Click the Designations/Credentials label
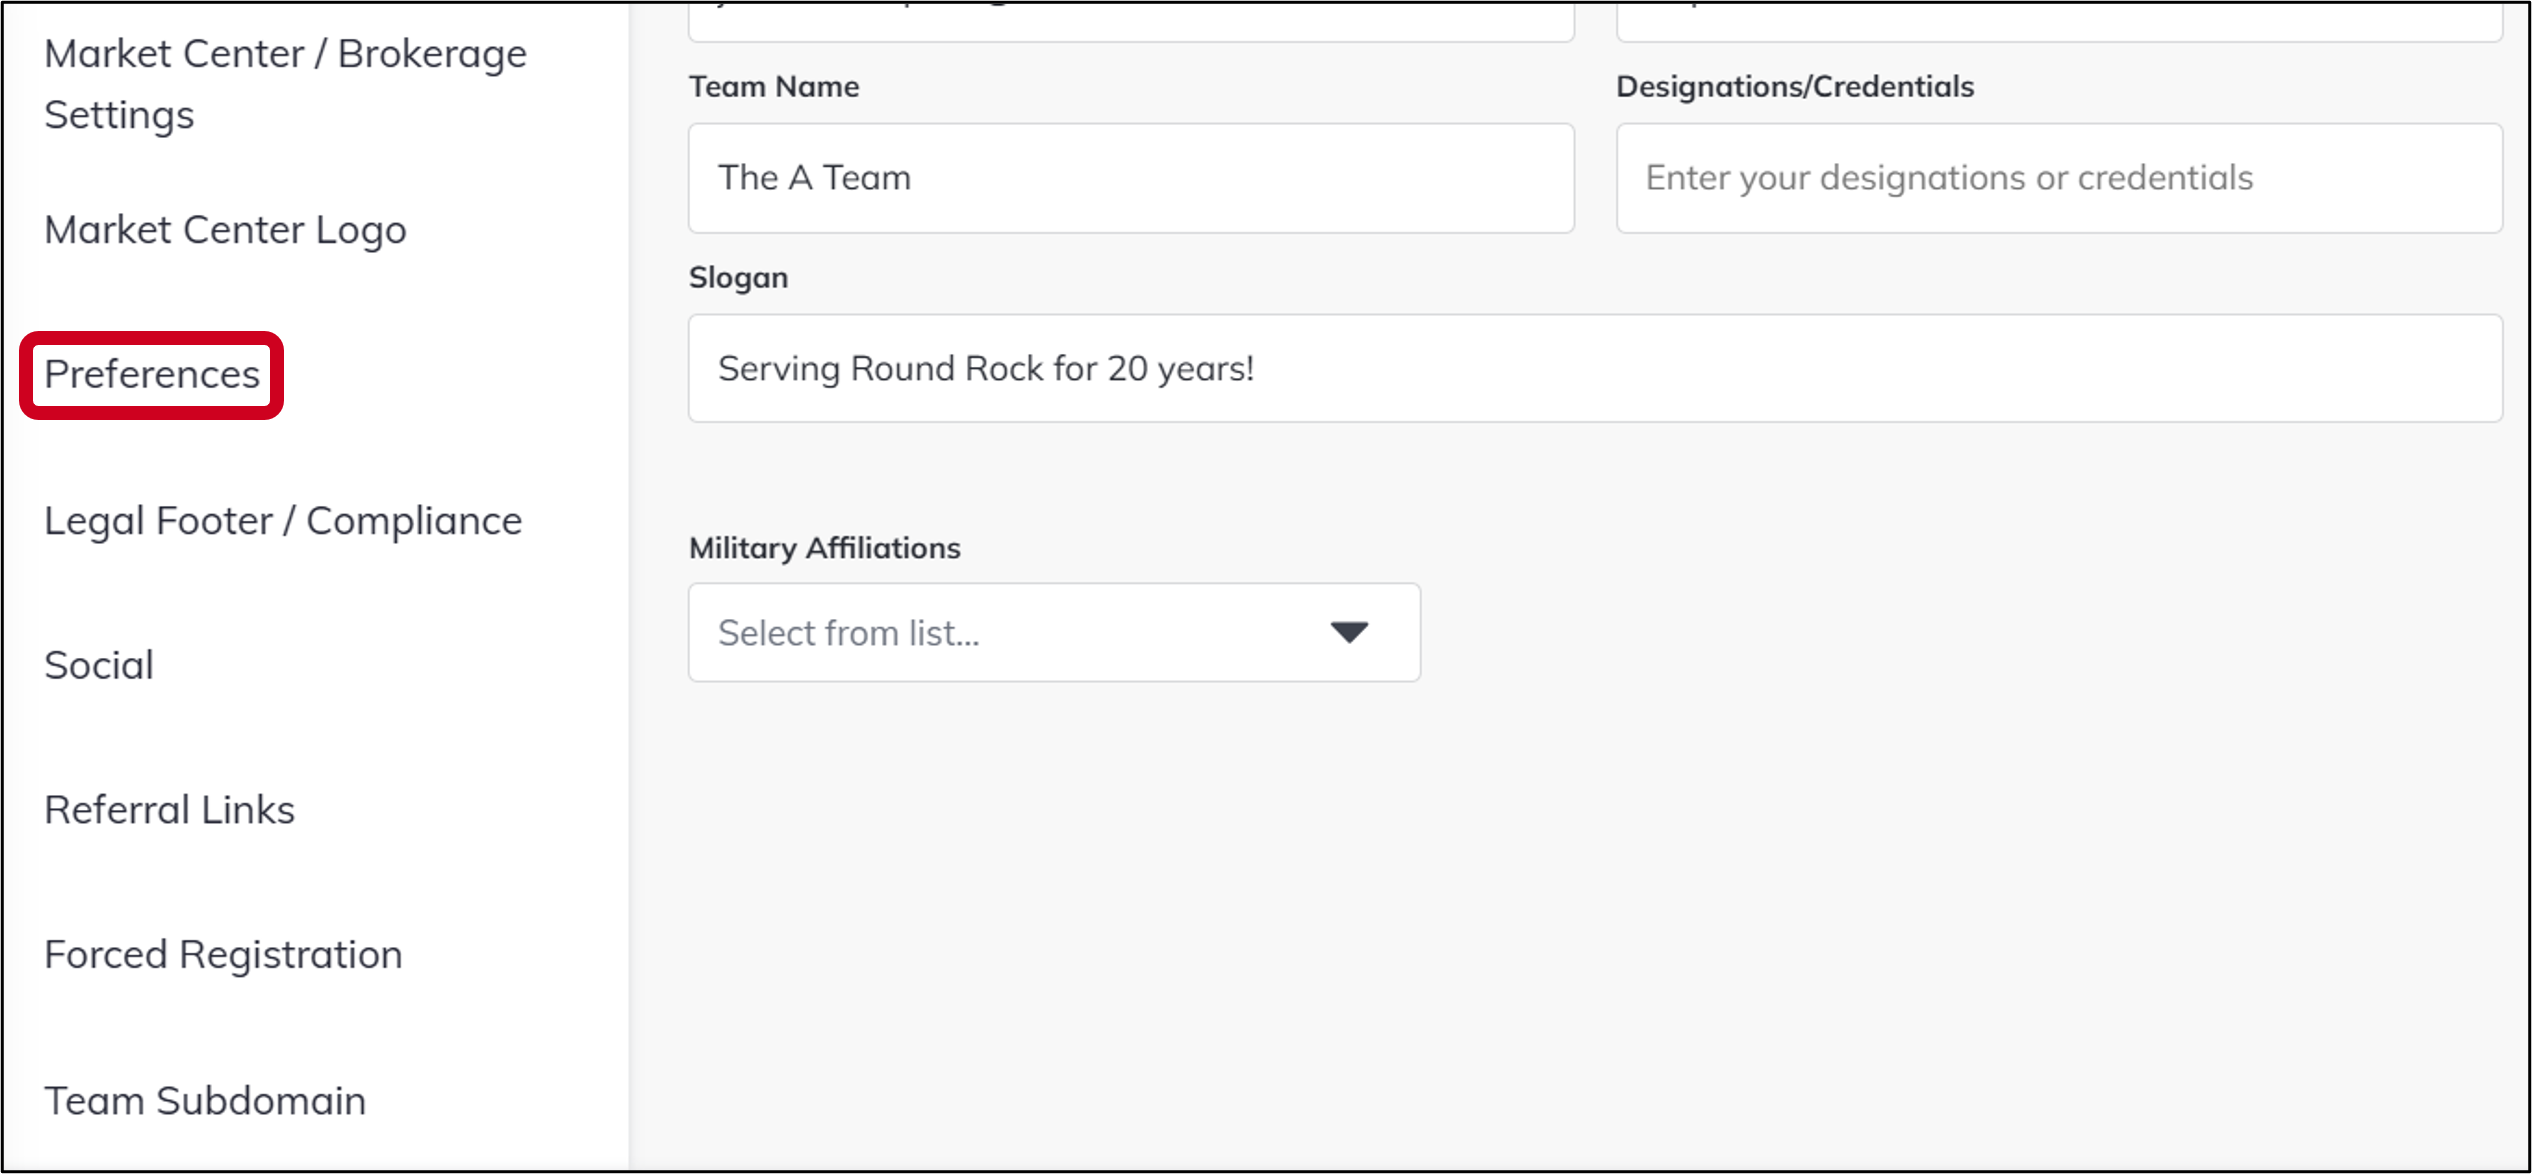2532x1174 pixels. (1795, 87)
